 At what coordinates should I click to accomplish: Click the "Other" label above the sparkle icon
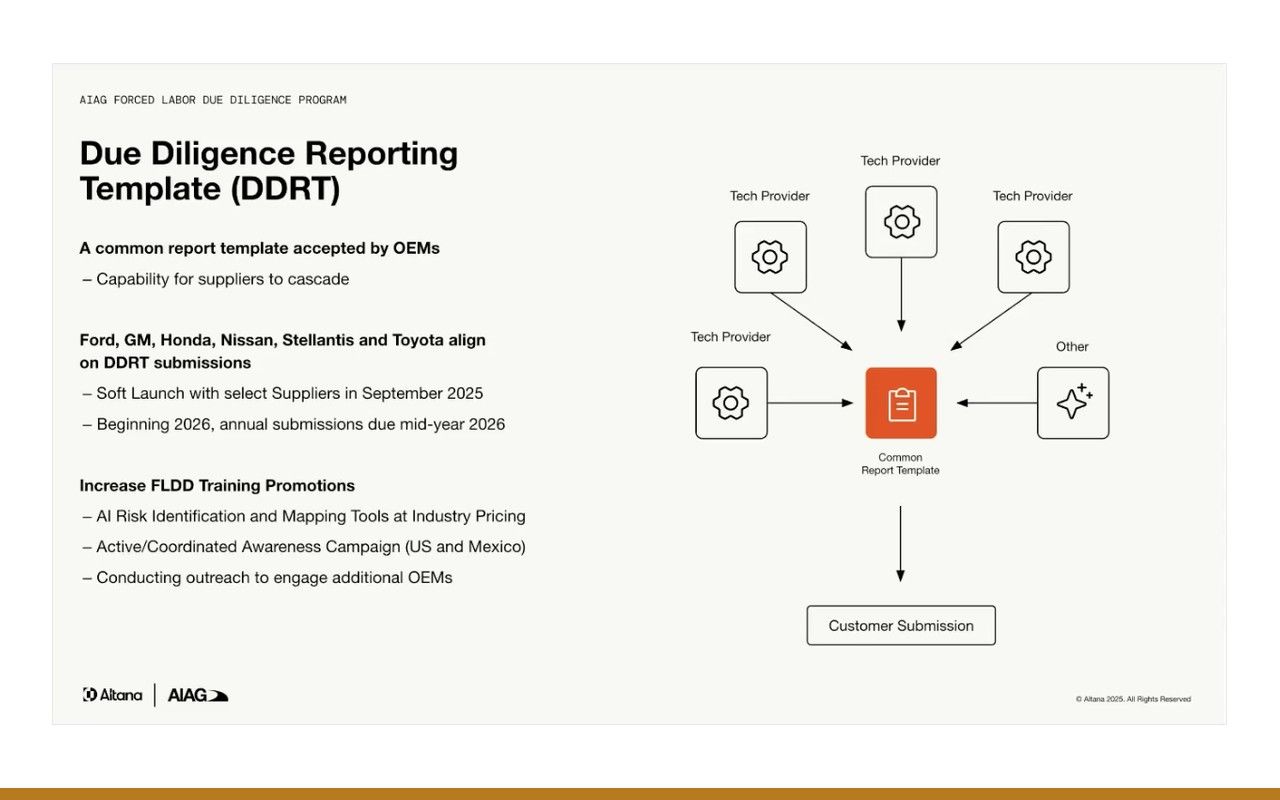(1072, 347)
